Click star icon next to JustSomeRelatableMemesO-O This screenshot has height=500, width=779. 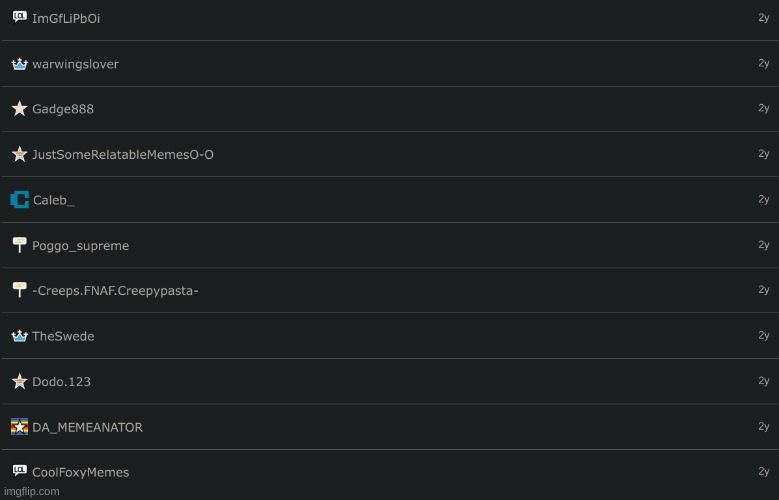point(19,154)
